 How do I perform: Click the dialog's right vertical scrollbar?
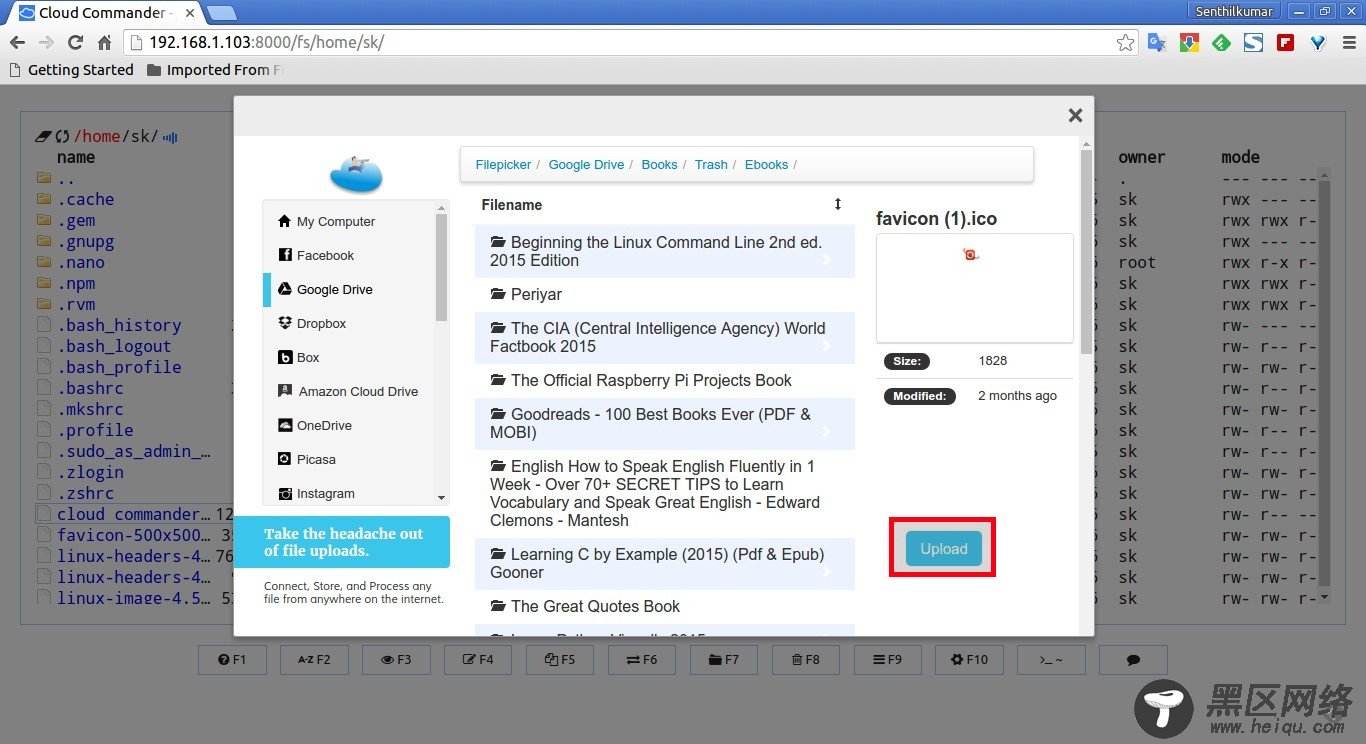point(1086,250)
